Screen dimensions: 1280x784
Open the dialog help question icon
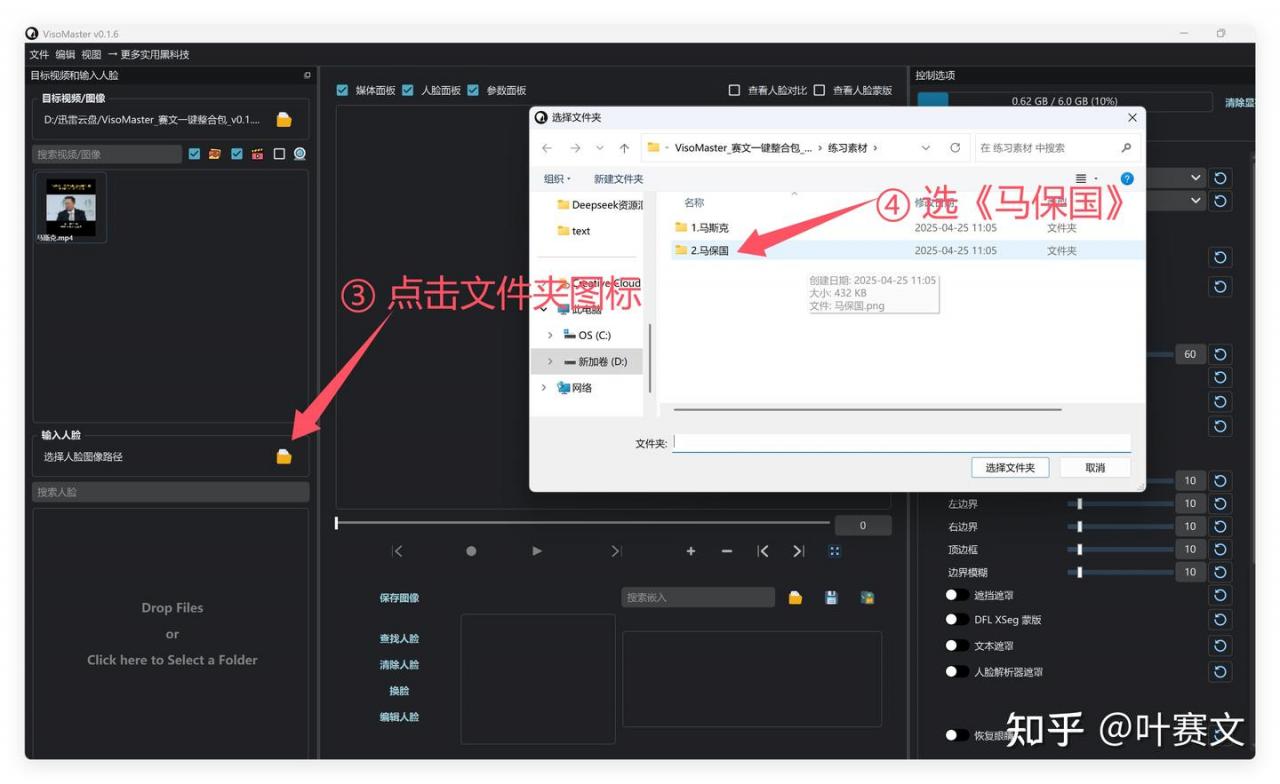pos(1127,179)
